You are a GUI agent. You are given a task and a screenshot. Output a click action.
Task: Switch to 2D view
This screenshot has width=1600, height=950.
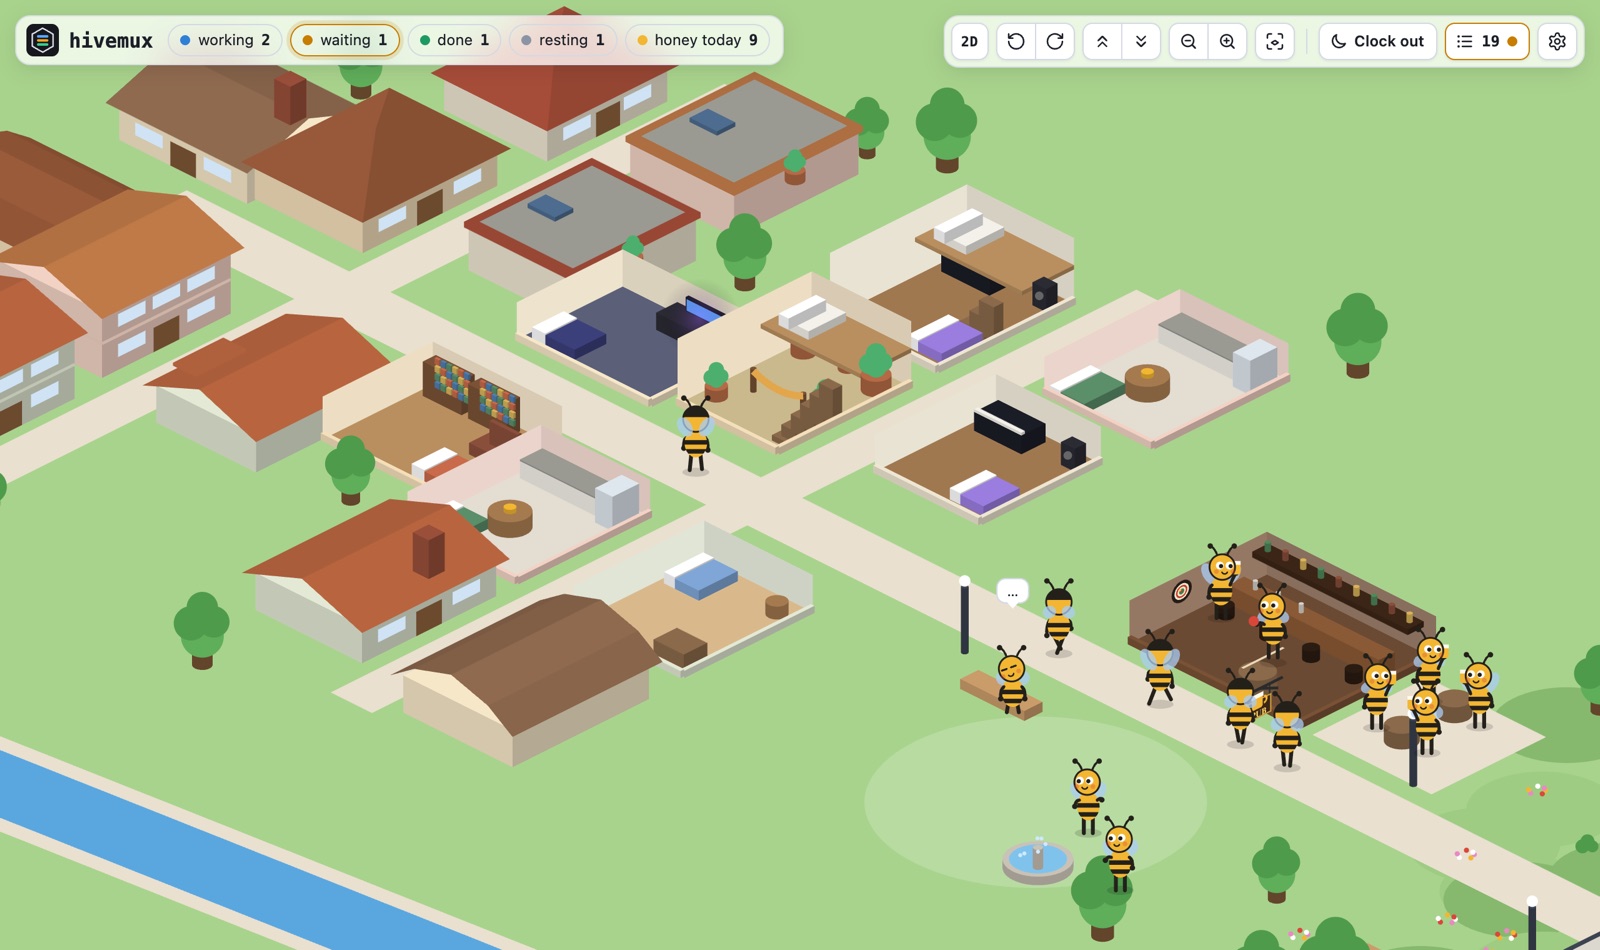[969, 41]
